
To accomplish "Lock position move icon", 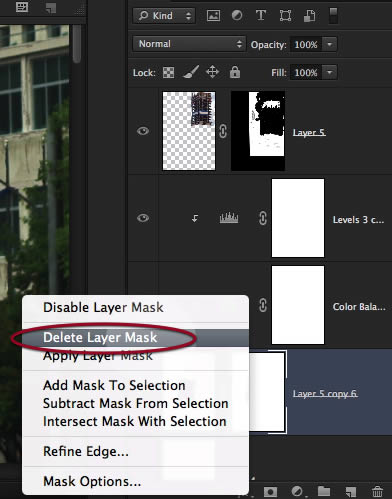I will point(212,72).
